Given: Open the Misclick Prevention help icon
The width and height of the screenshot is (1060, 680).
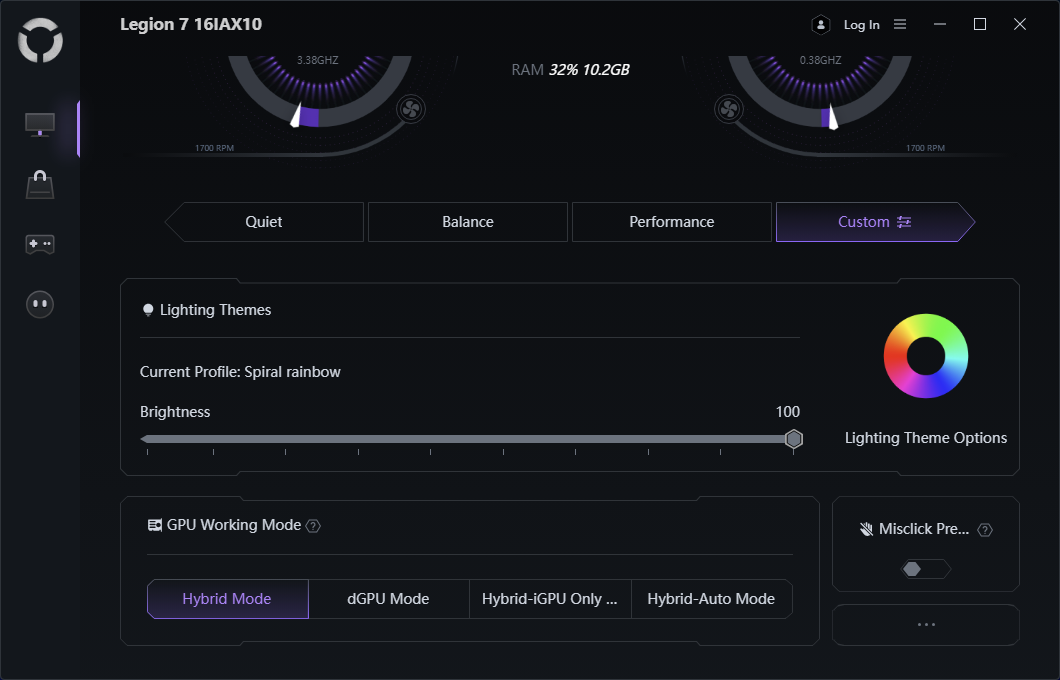Looking at the screenshot, I should tap(985, 530).
